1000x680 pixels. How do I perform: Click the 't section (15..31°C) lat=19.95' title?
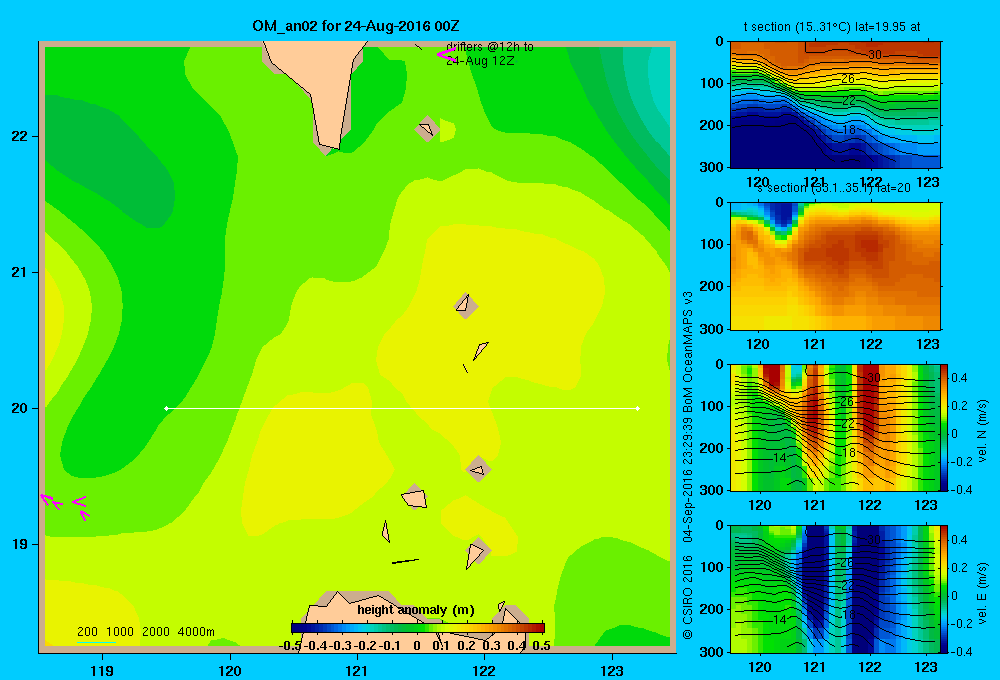pyautogui.click(x=832, y=27)
